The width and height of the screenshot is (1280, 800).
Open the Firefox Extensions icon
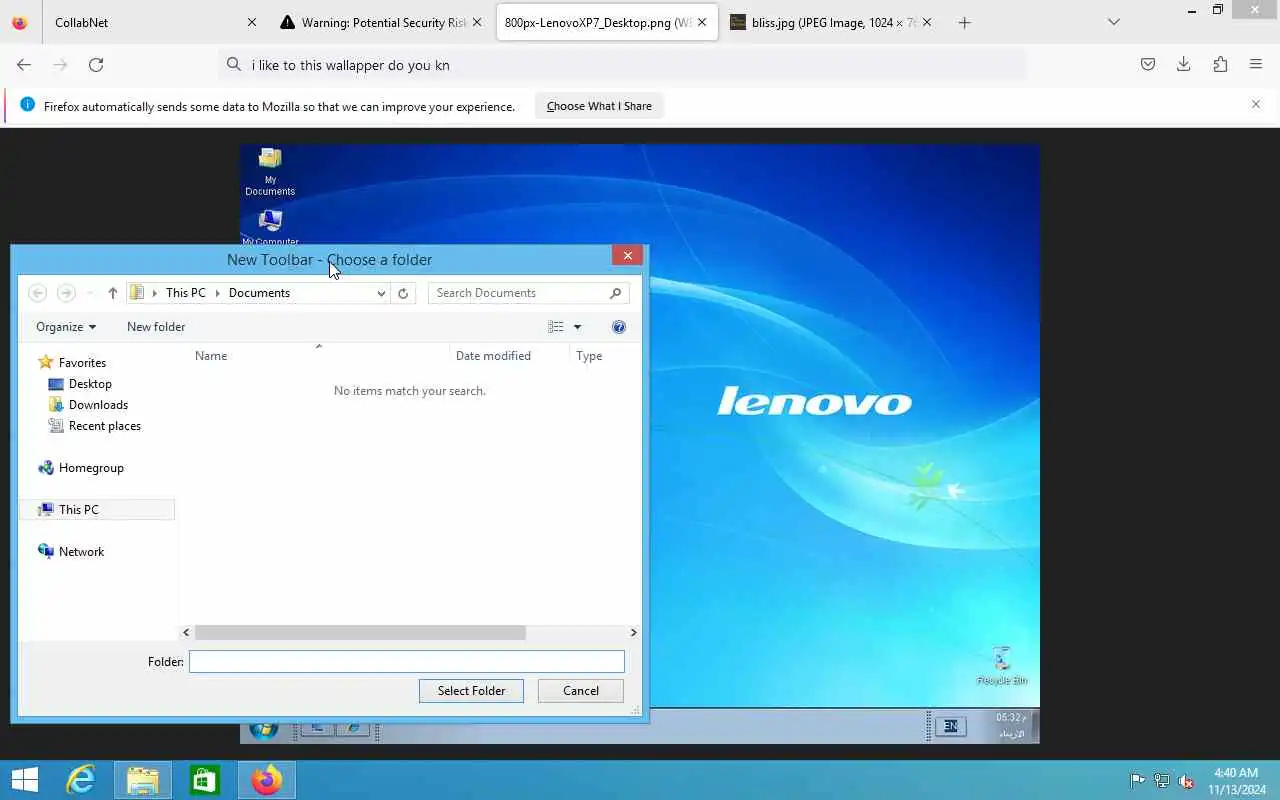(x=1220, y=64)
